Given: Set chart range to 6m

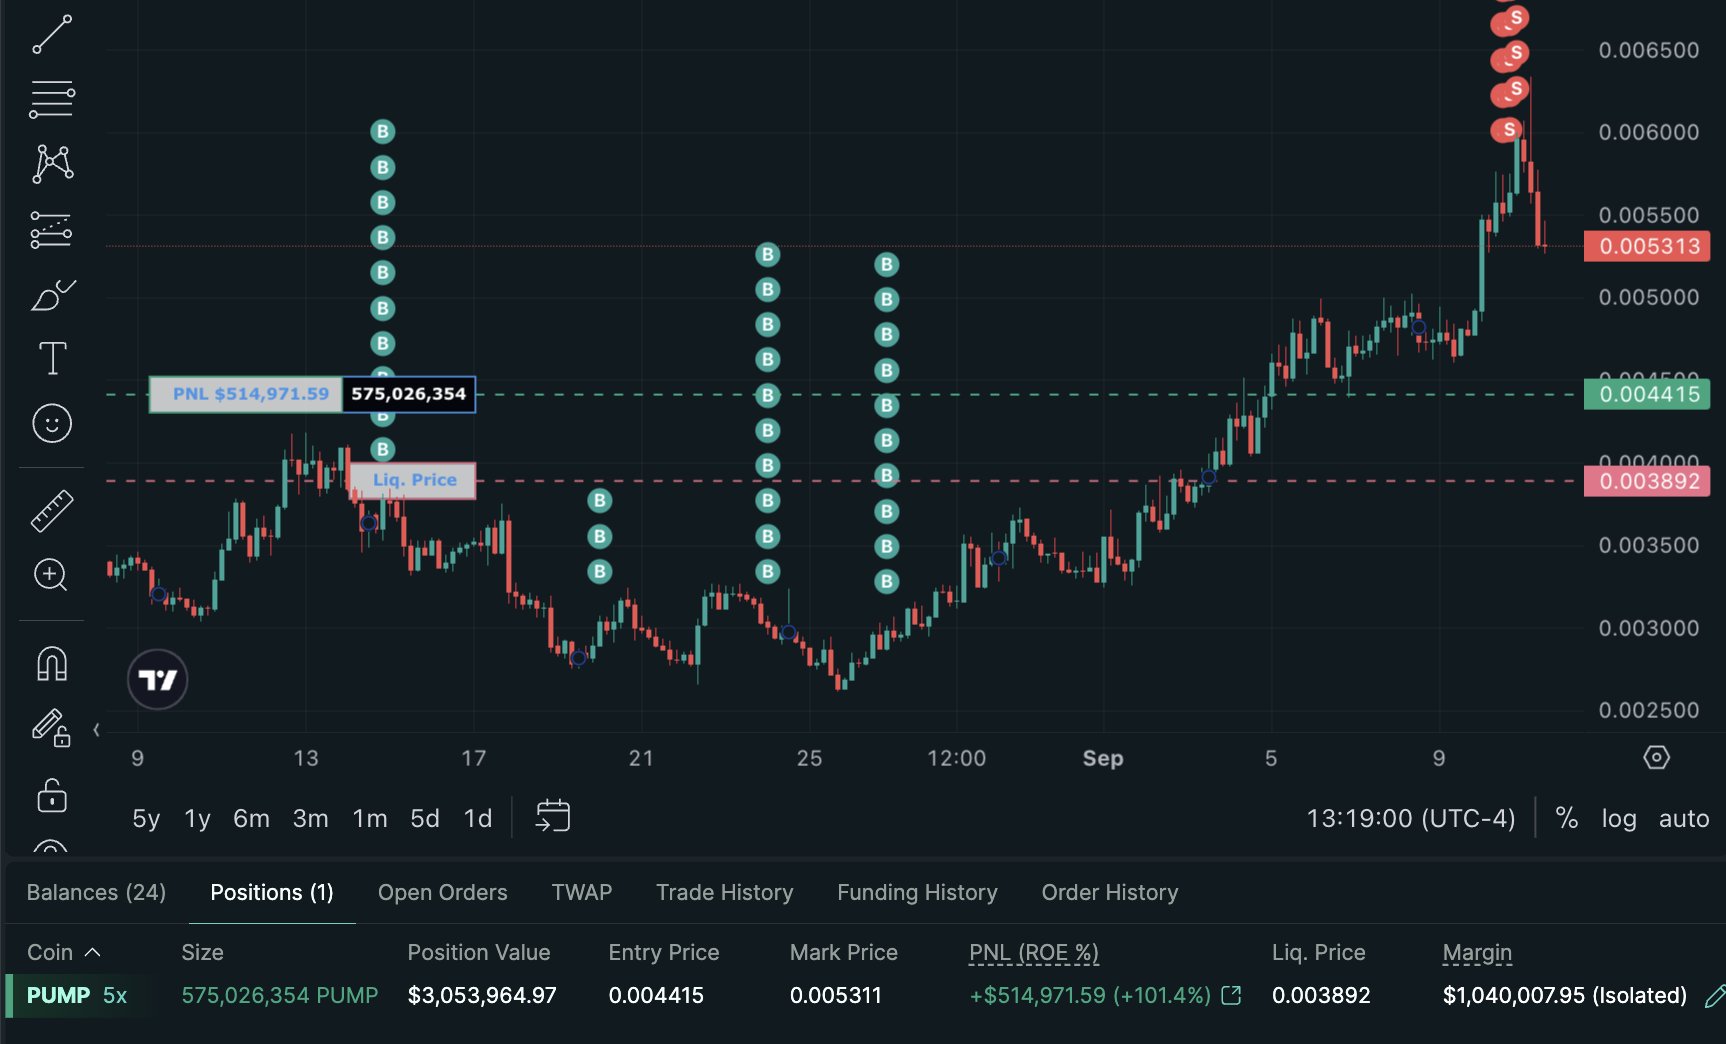Looking at the screenshot, I should (251, 818).
